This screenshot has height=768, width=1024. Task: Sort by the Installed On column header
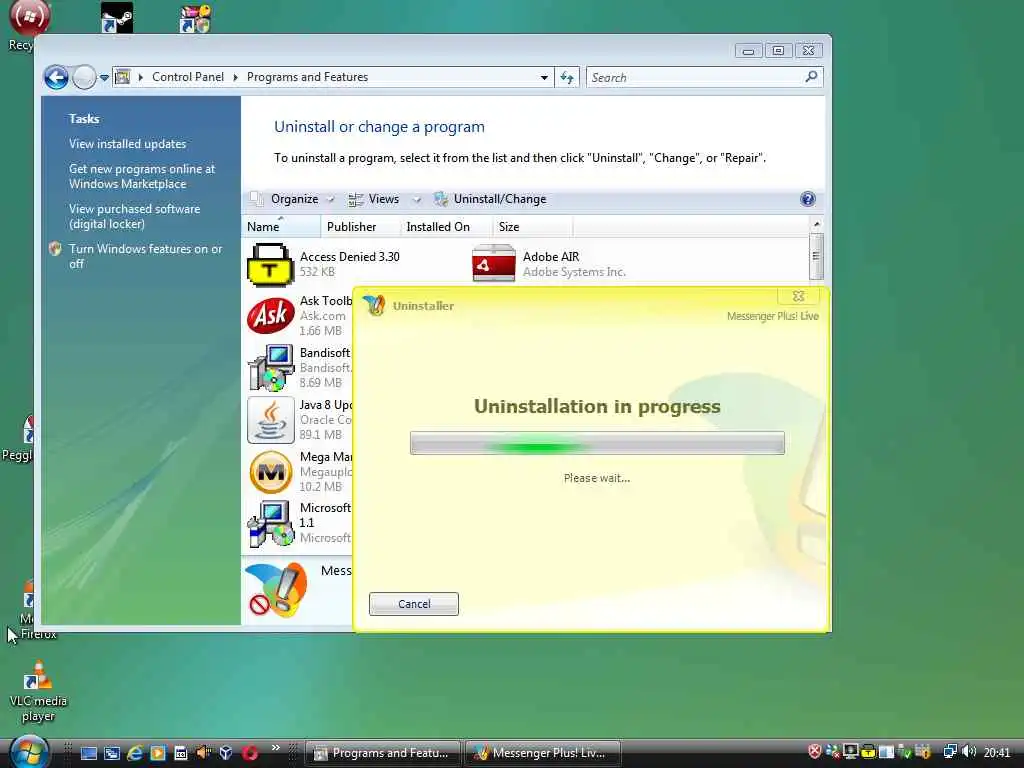point(446,227)
